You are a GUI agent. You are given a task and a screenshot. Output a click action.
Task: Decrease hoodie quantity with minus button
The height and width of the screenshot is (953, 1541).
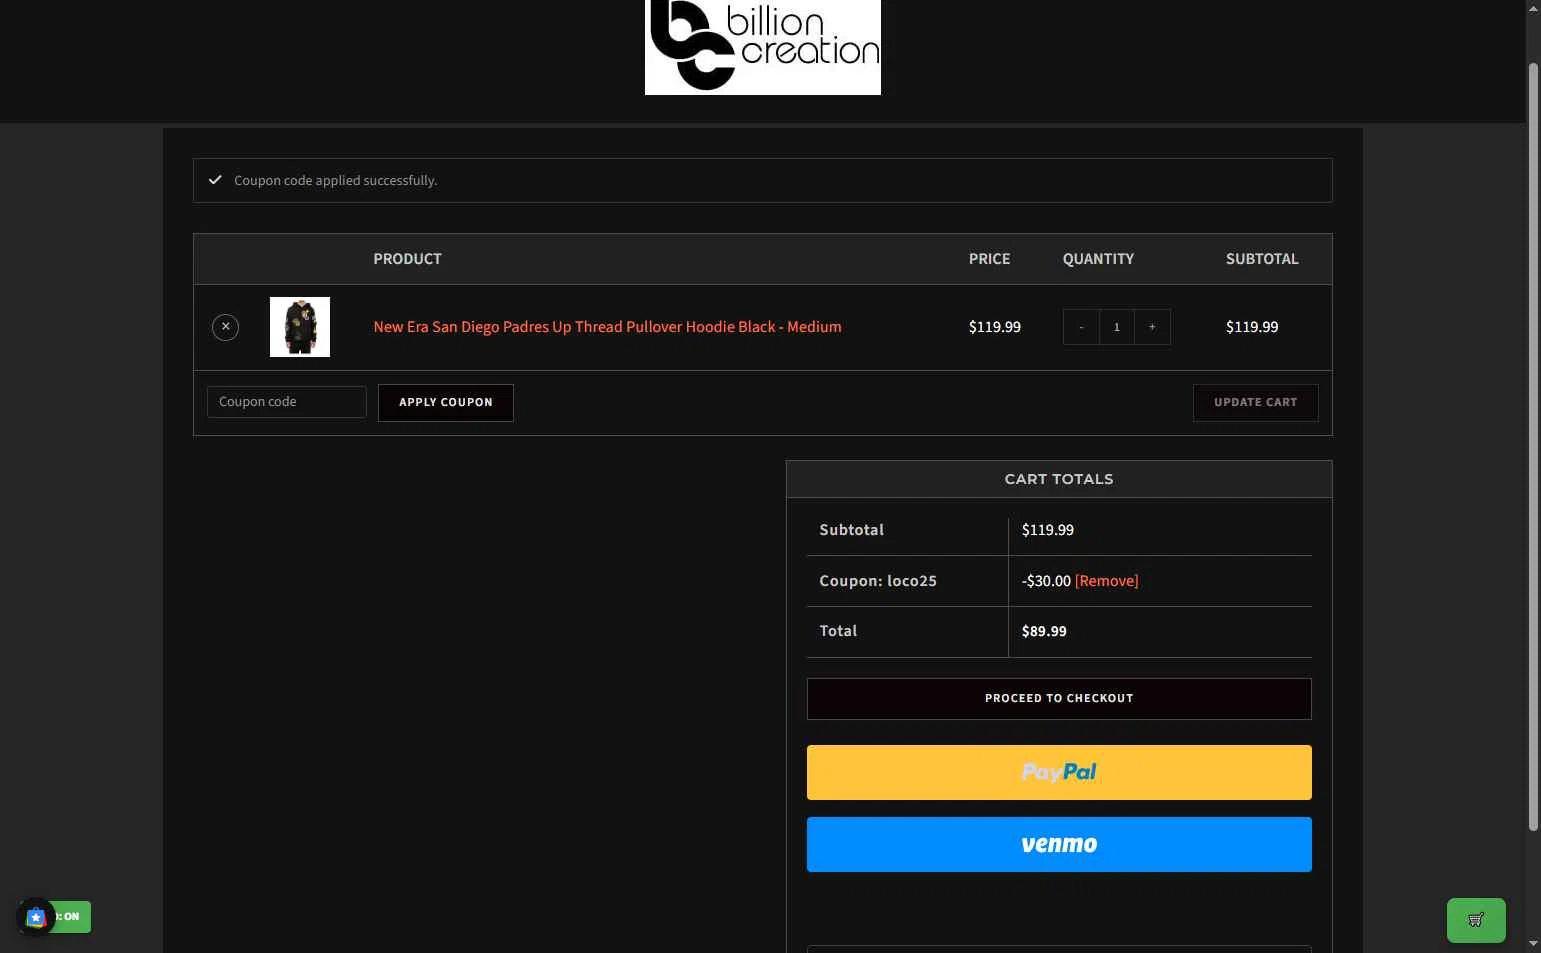click(1081, 327)
